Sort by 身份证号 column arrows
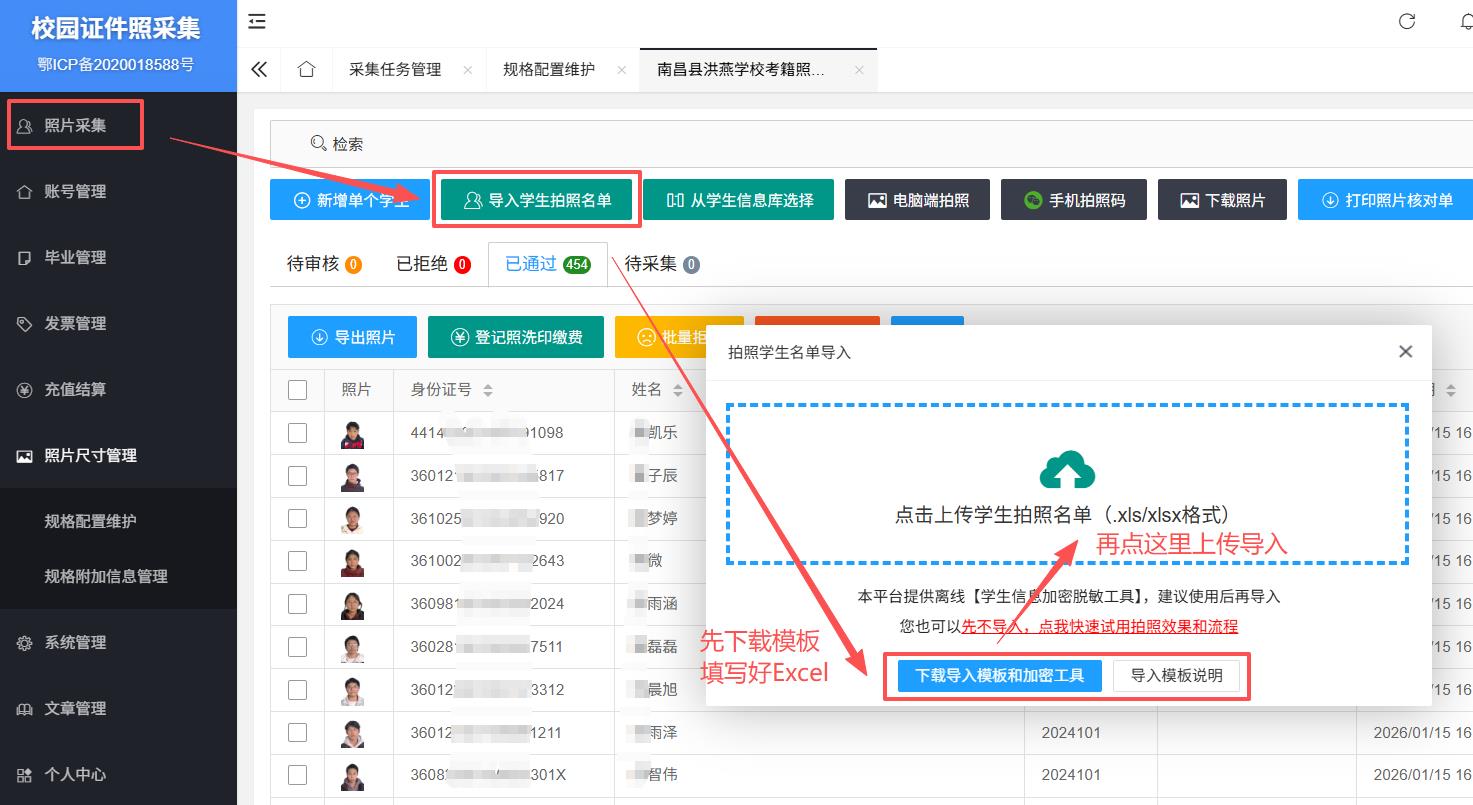The width and height of the screenshot is (1473, 805). coord(488,391)
